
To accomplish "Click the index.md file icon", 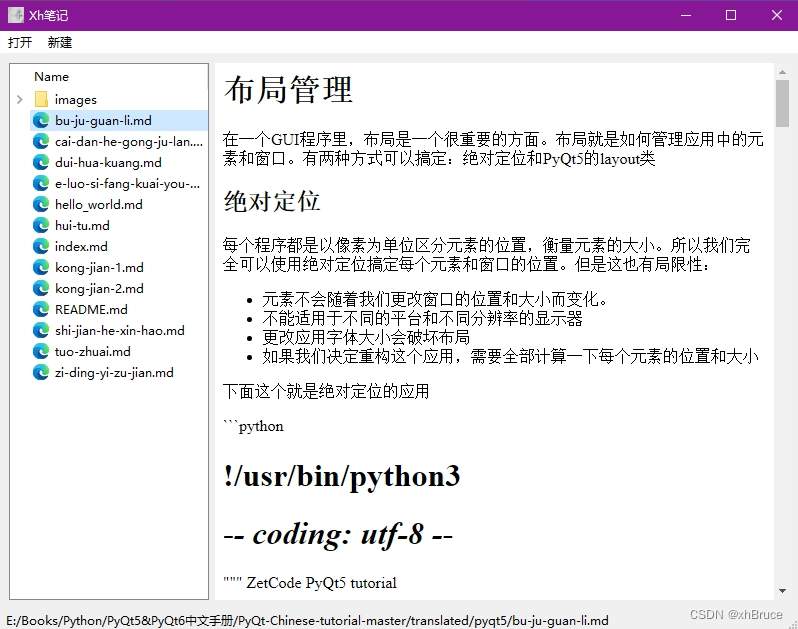I will click(x=41, y=246).
